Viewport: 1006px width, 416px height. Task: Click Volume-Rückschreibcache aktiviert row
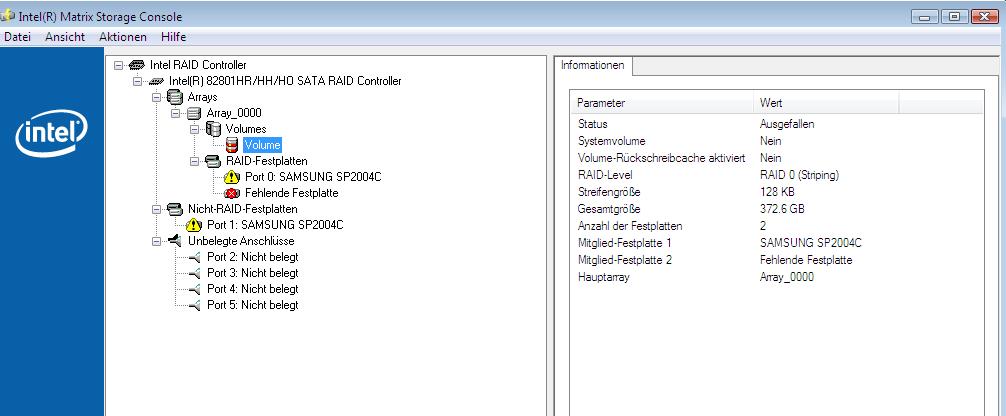[777, 158]
